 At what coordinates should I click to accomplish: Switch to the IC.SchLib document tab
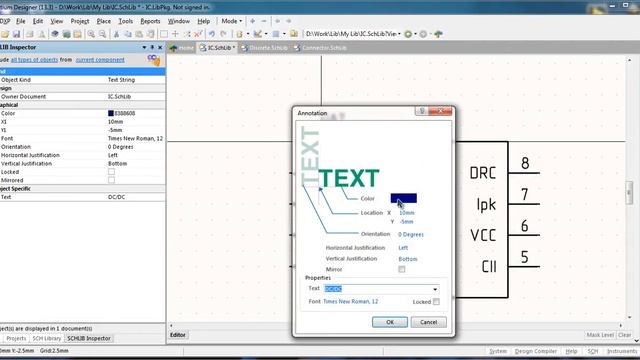click(x=218, y=48)
